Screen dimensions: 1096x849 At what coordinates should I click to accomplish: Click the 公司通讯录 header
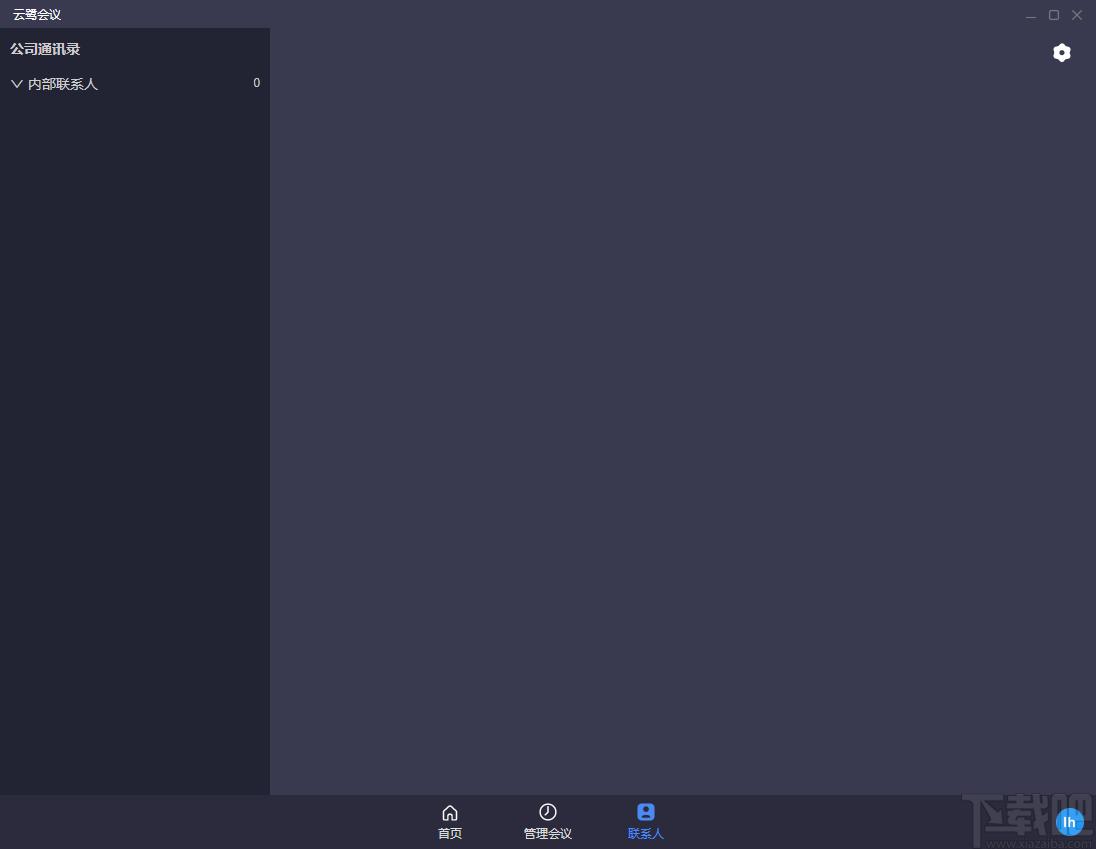pyautogui.click(x=45, y=49)
